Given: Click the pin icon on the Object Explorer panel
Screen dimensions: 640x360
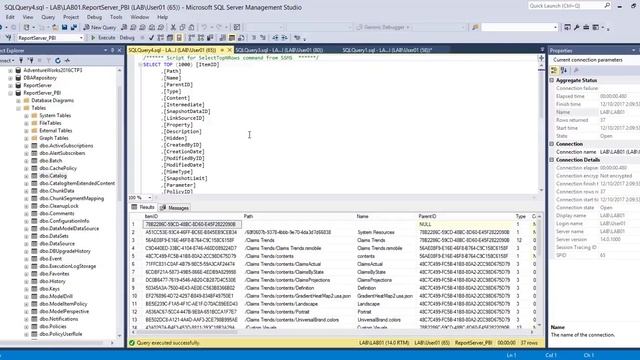Looking at the screenshot, I should click(113, 50).
